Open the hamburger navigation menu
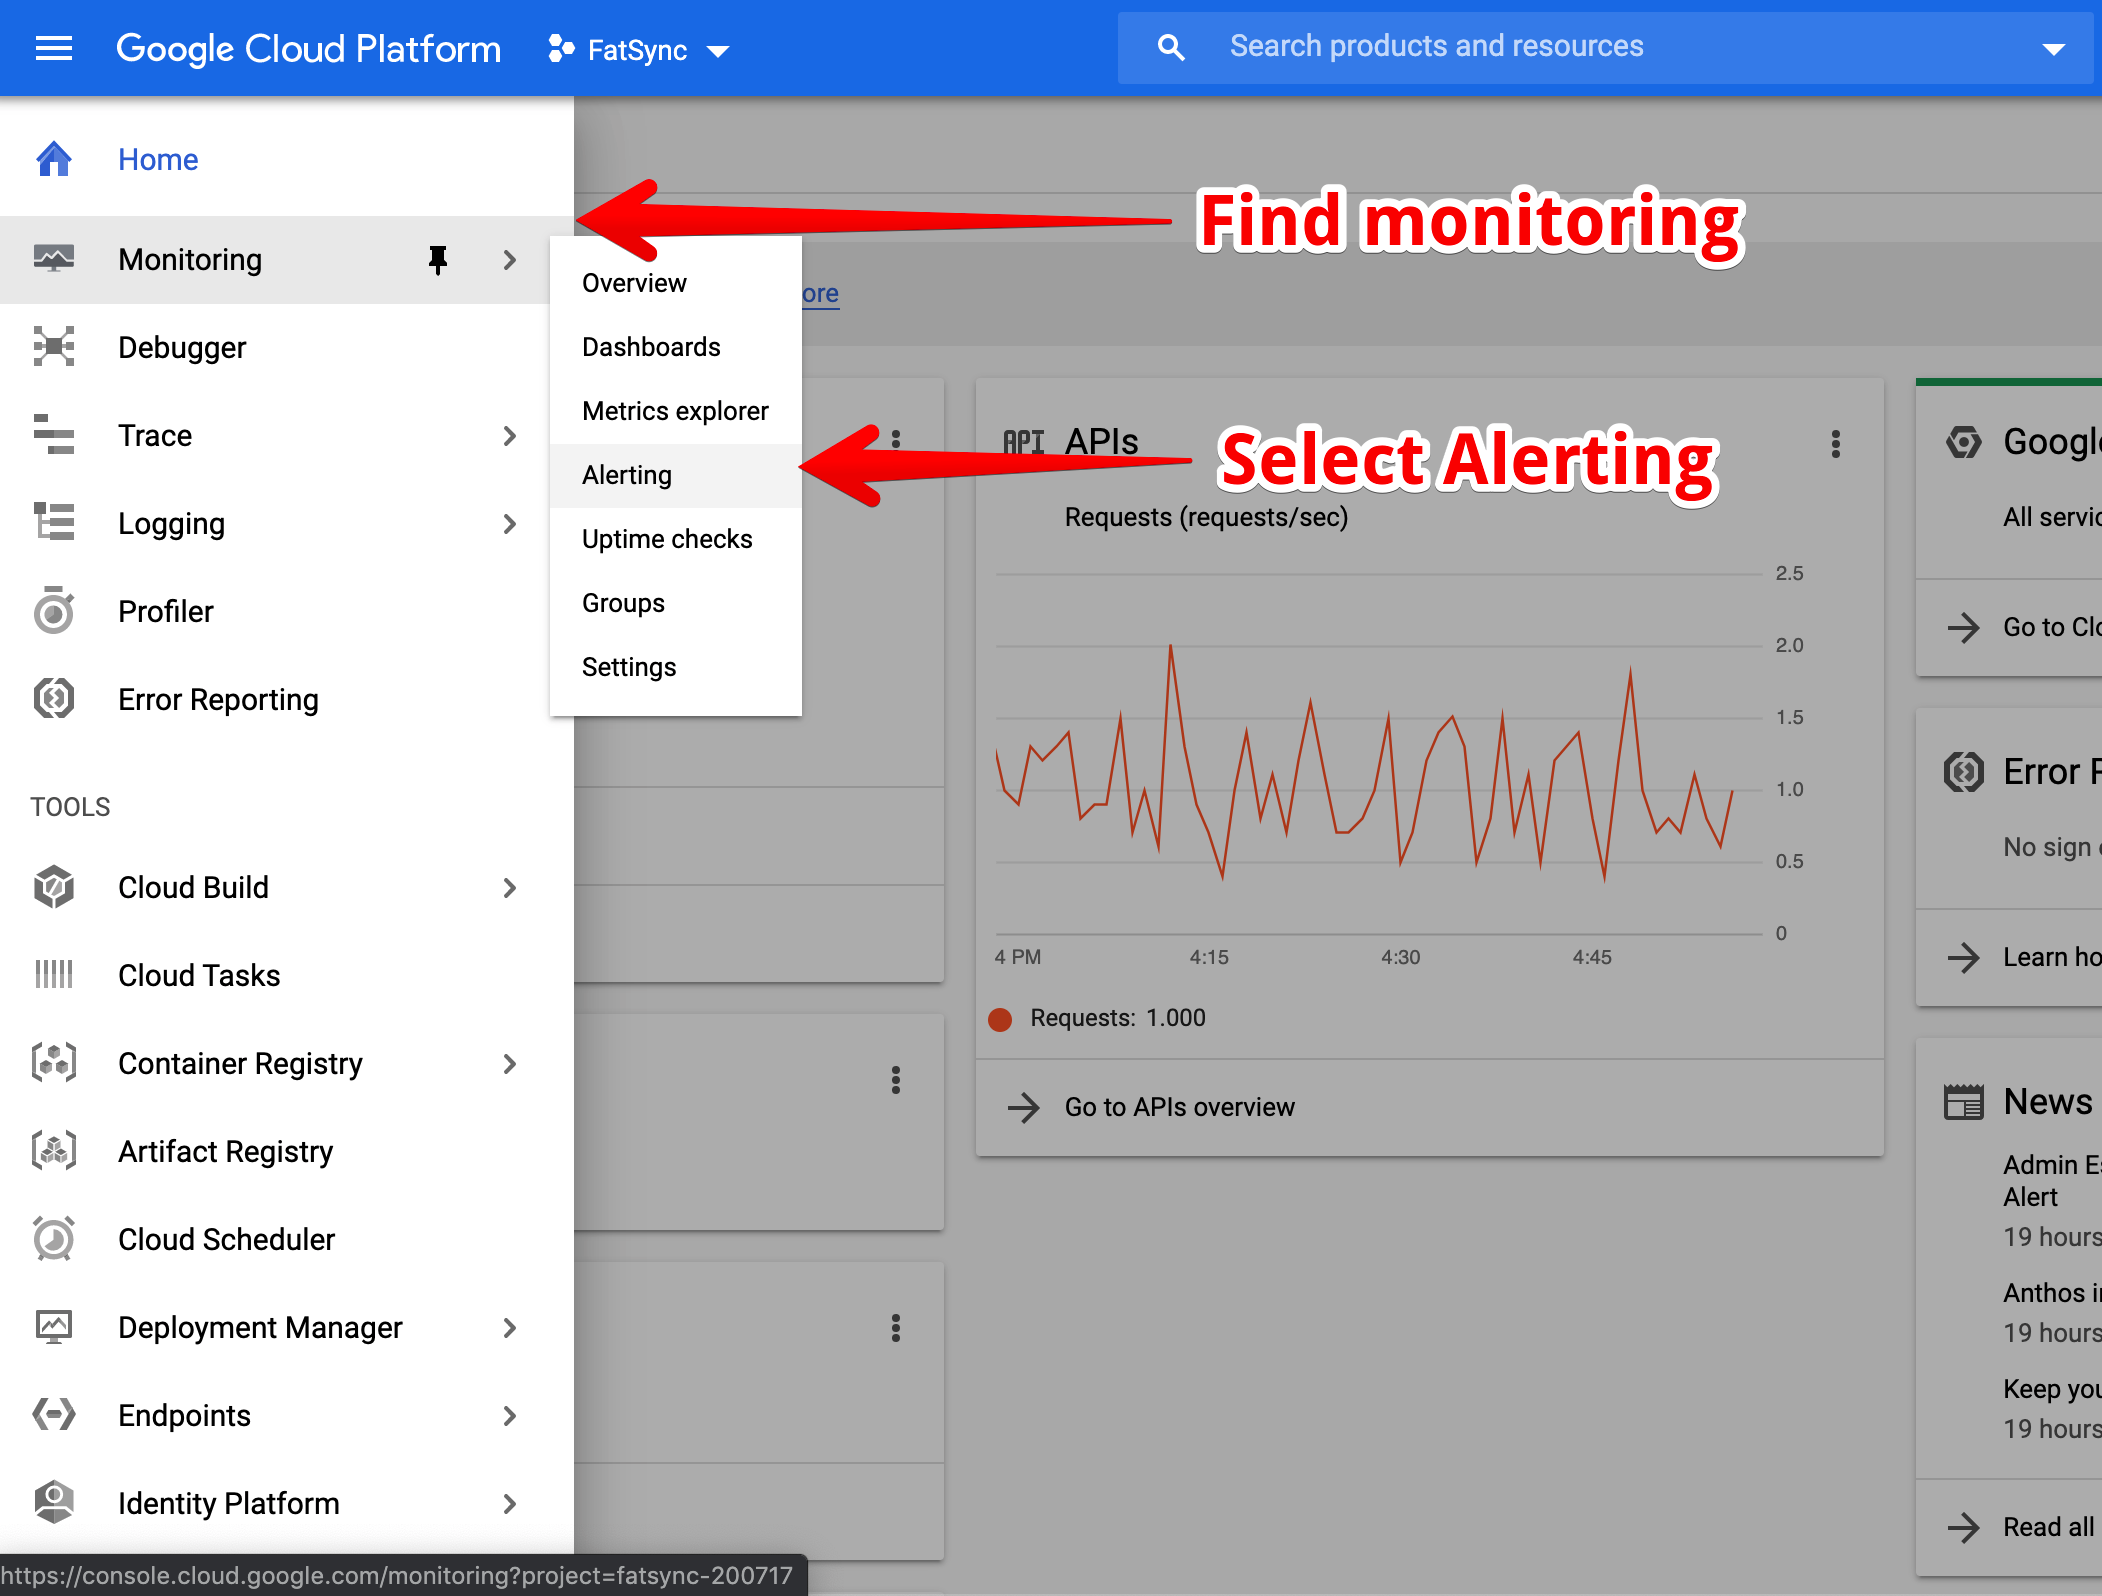 [x=54, y=48]
